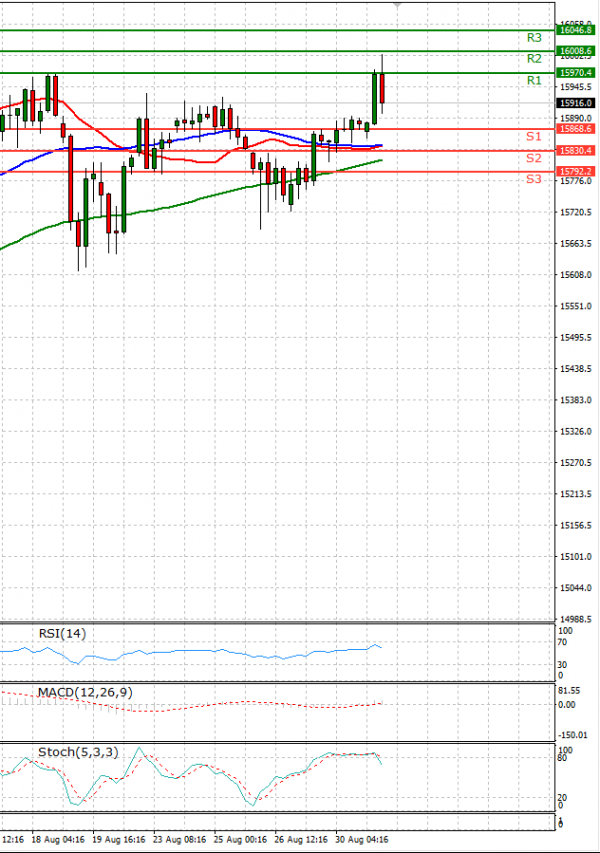600x853 pixels.
Task: Click the Stoch scale value 20
Action: [x=562, y=798]
